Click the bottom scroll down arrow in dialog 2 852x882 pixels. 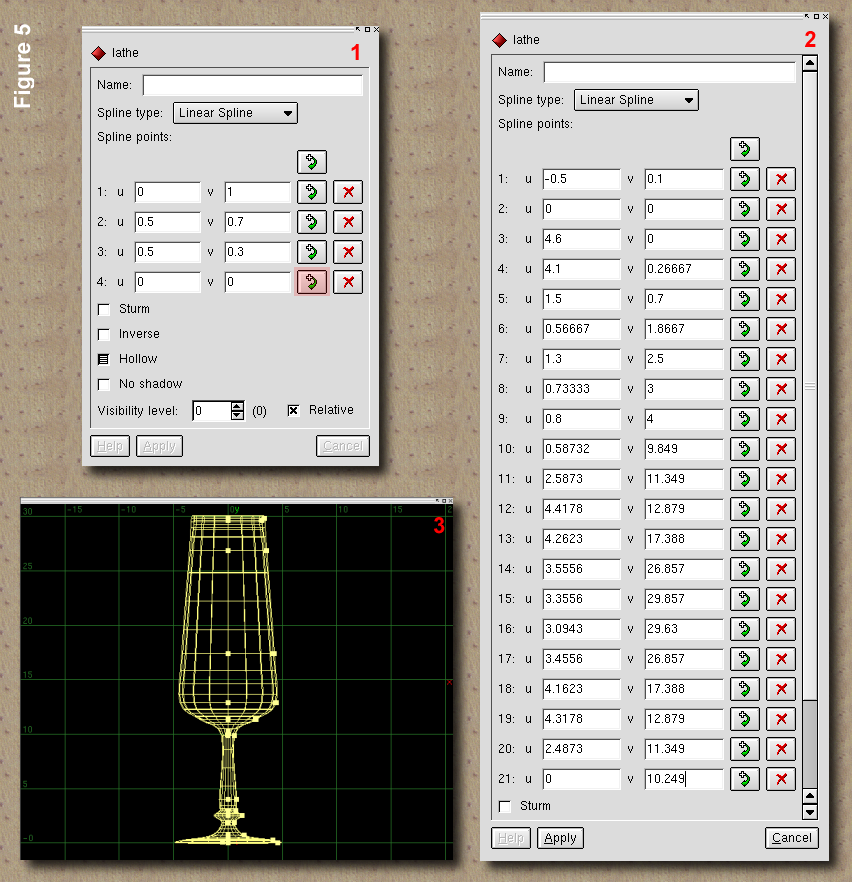click(x=810, y=812)
